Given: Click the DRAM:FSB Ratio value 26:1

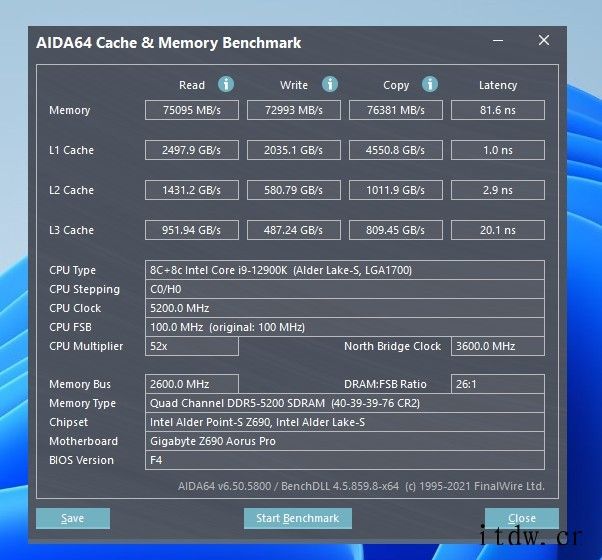Looking at the screenshot, I should coord(498,384).
